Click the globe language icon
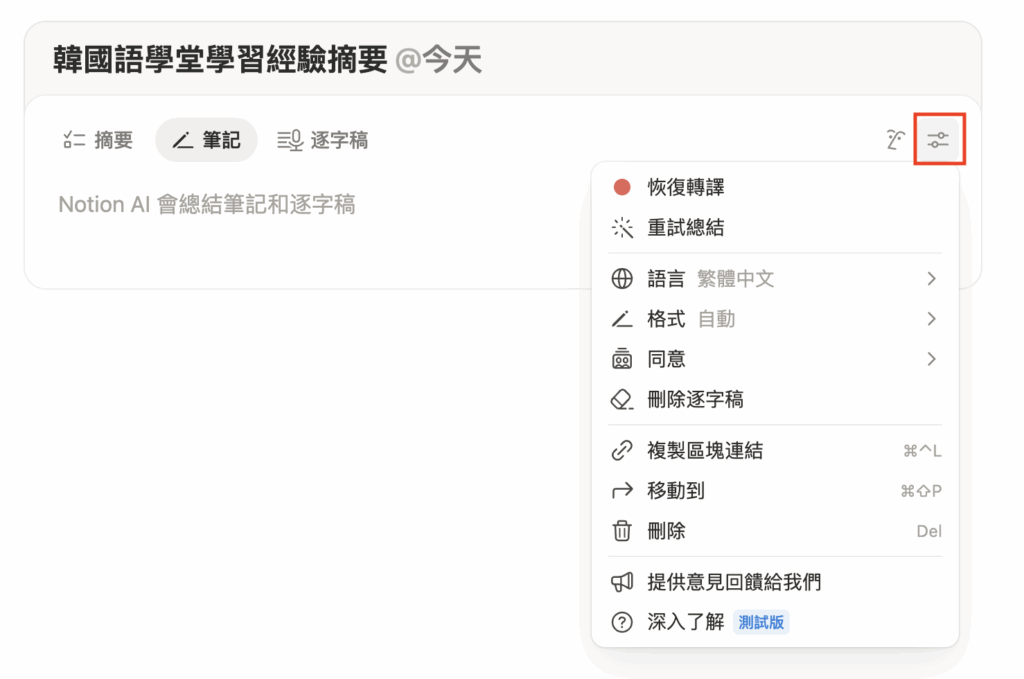The width and height of the screenshot is (1024, 679). click(x=622, y=279)
